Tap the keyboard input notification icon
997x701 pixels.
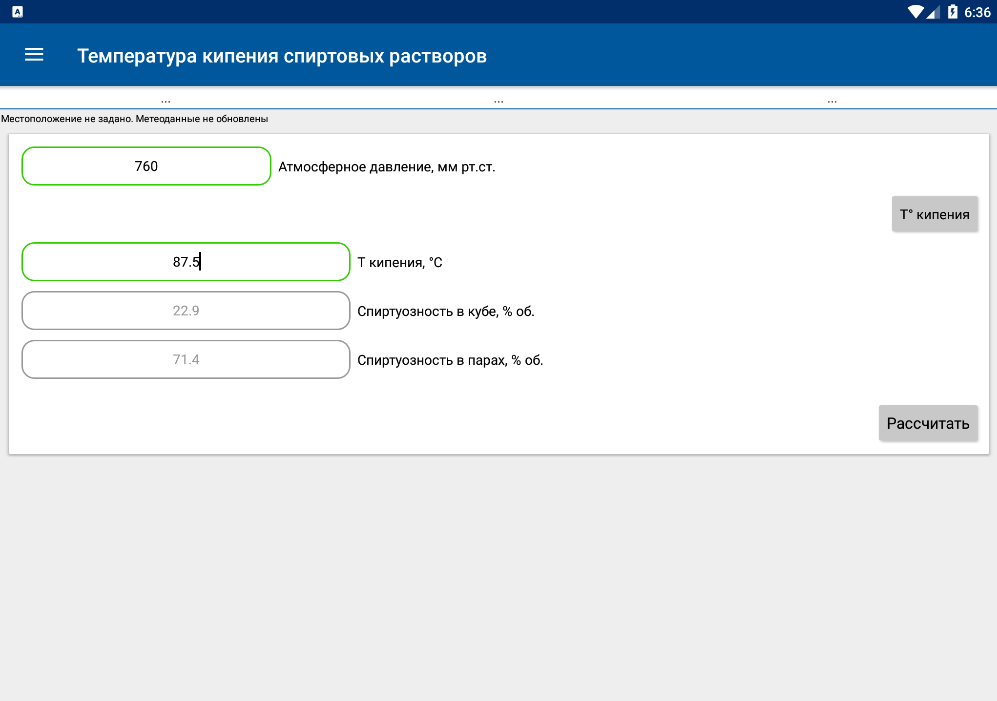(18, 11)
